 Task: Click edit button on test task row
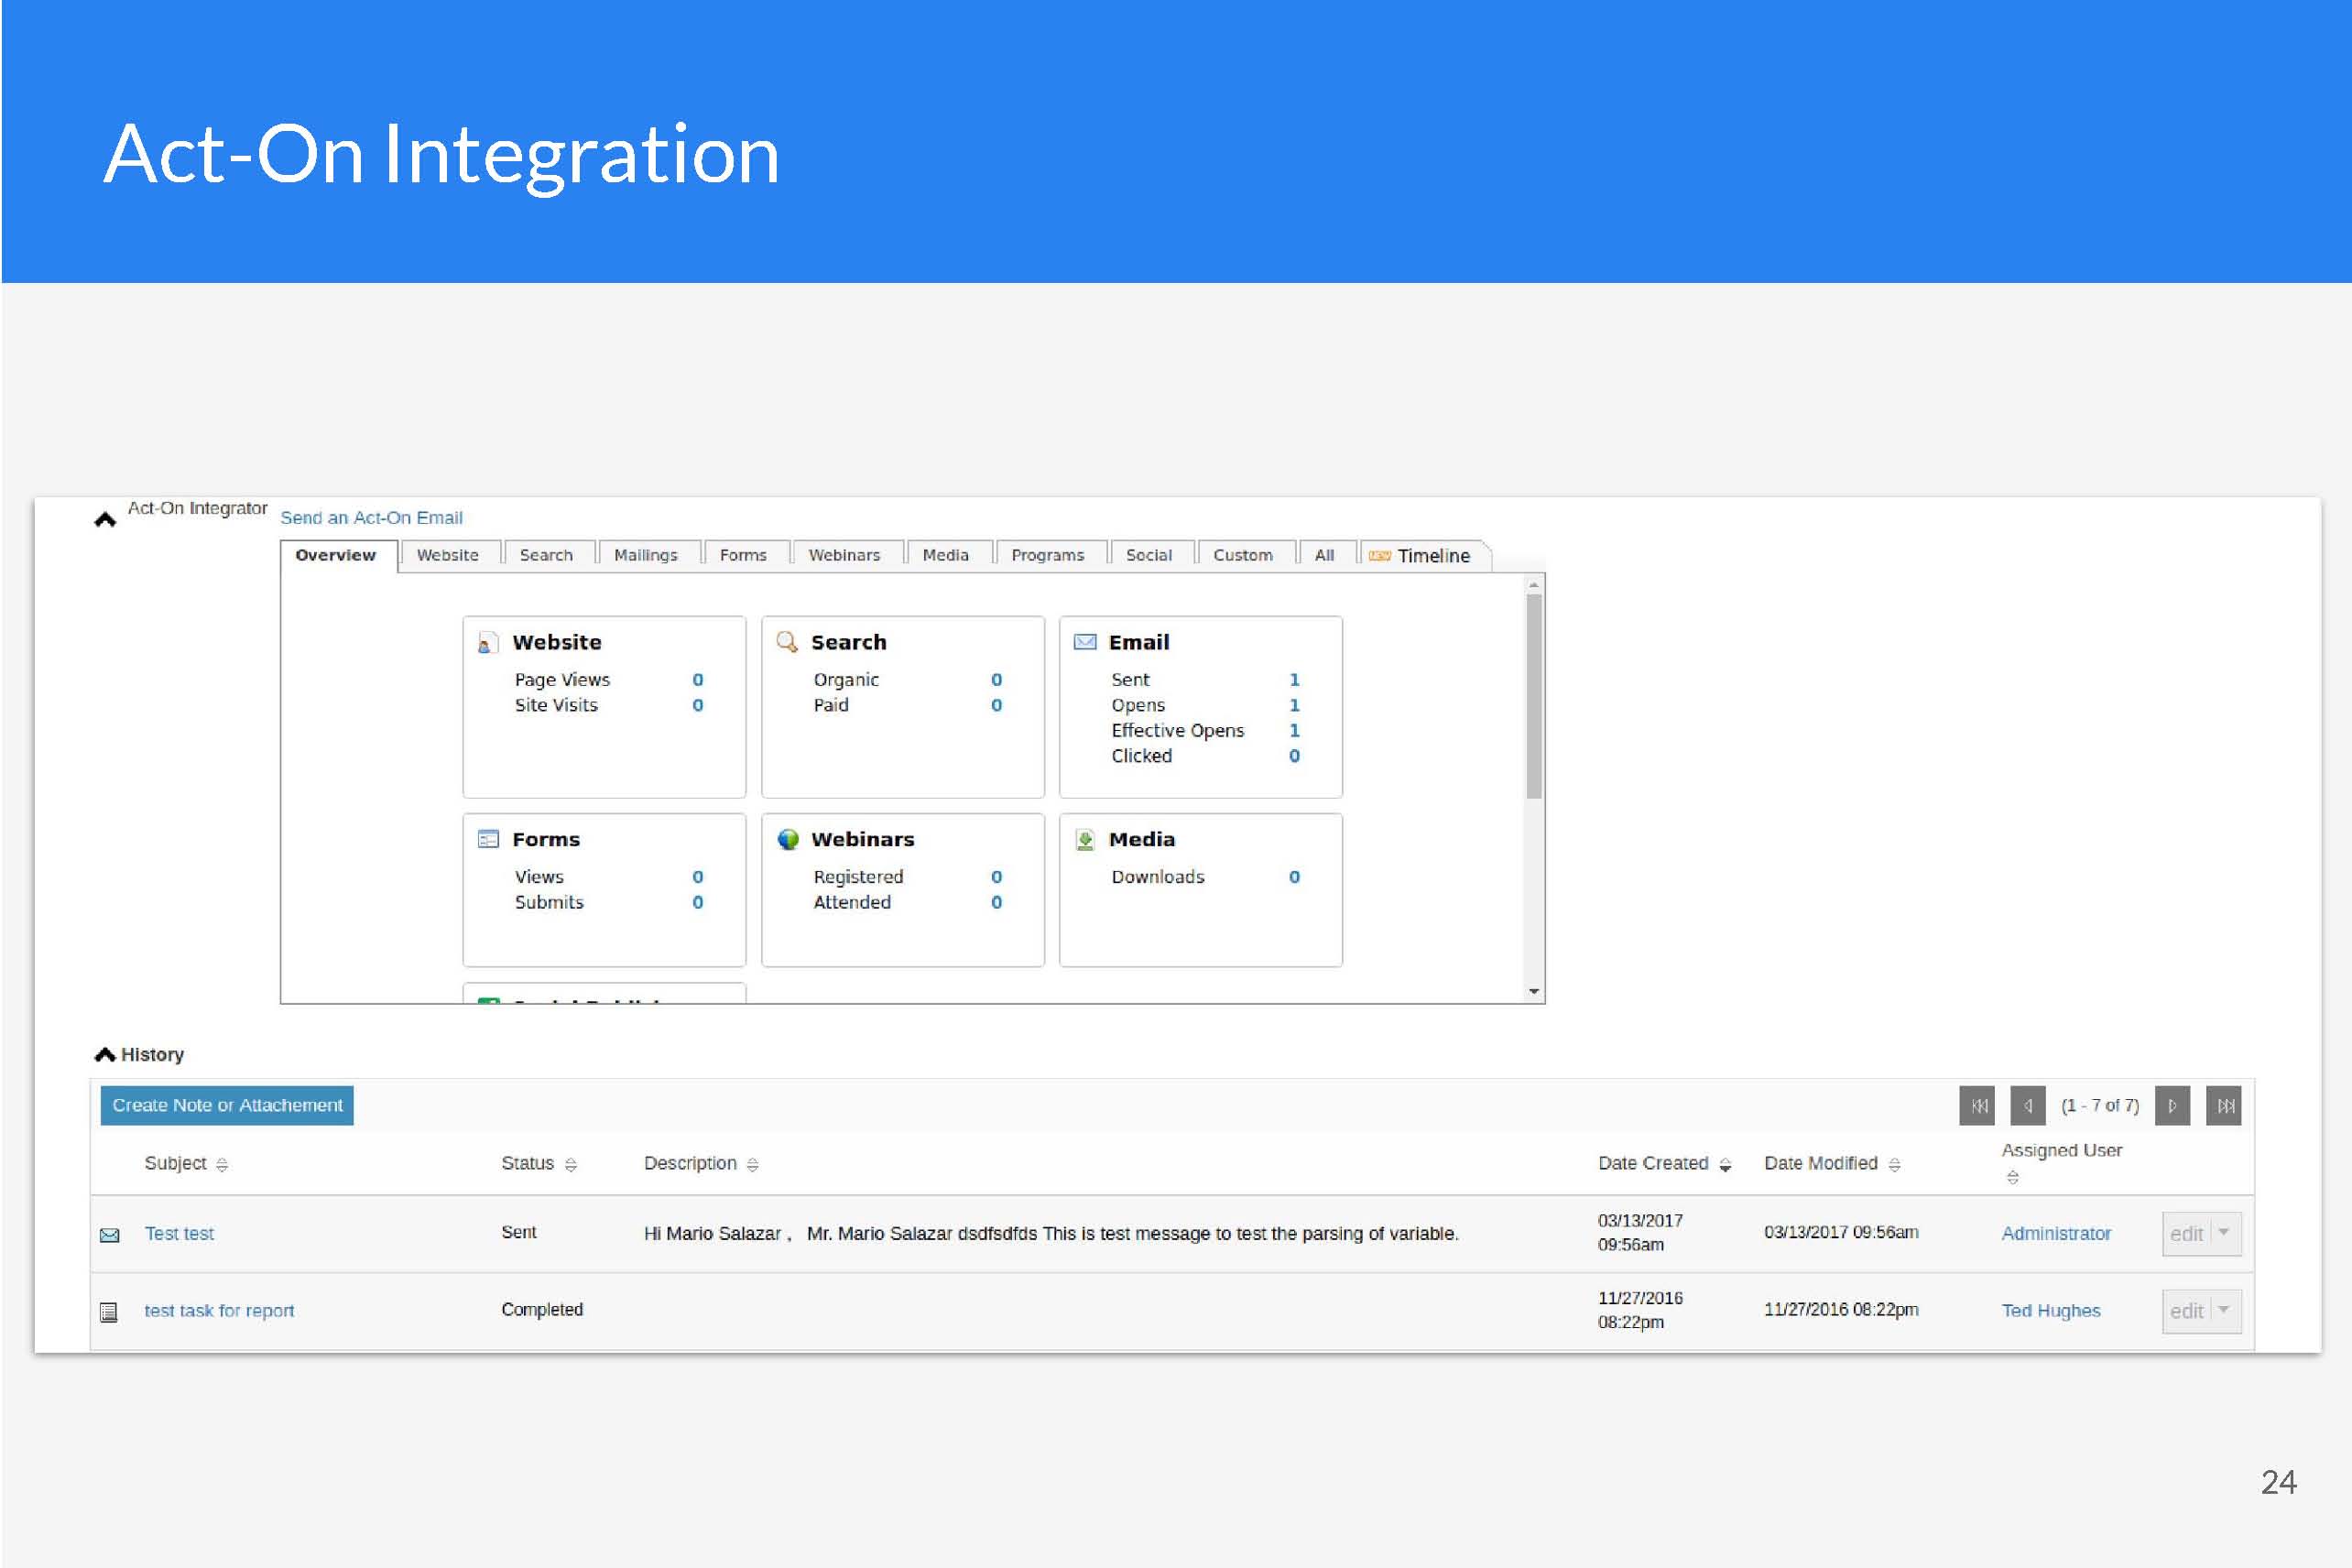(2186, 1310)
